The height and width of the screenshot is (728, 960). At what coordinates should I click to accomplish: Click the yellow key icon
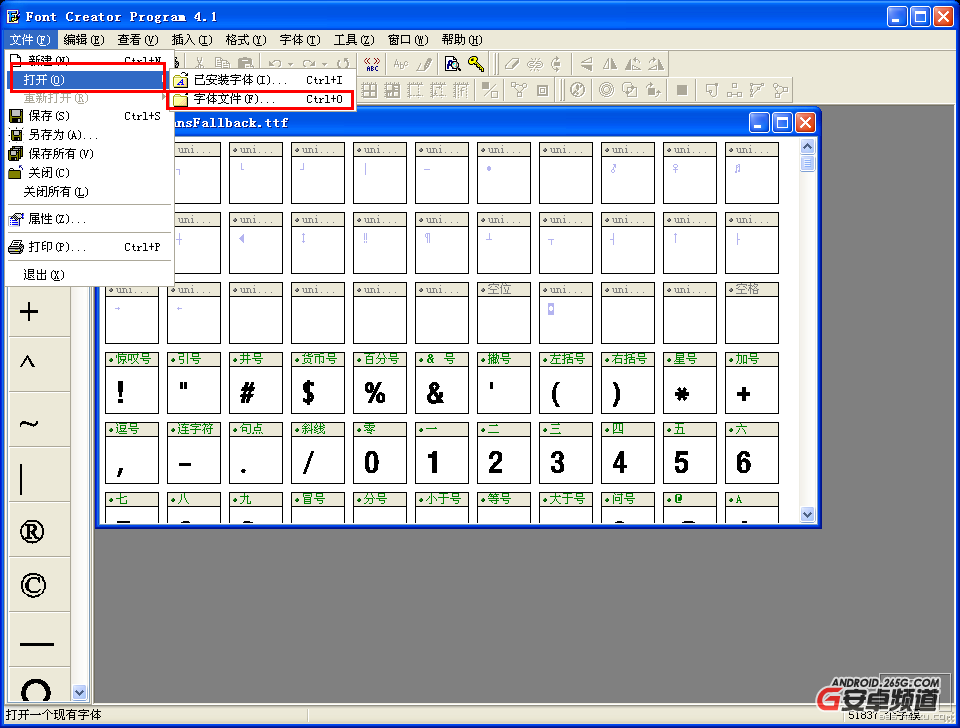[476, 64]
